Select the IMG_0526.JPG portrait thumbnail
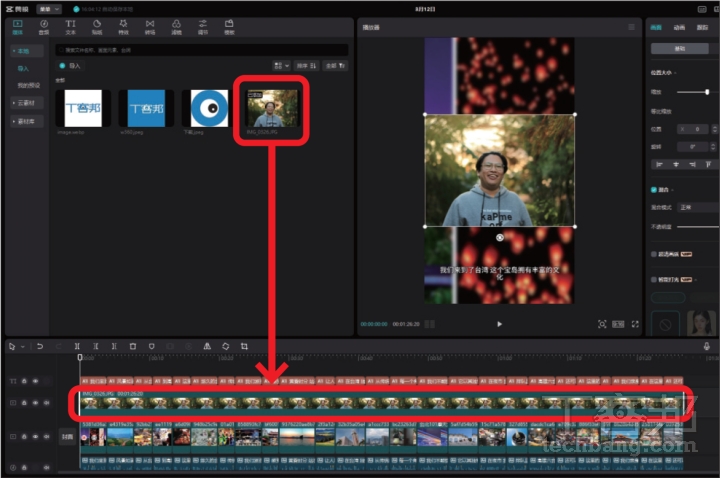 pyautogui.click(x=273, y=108)
